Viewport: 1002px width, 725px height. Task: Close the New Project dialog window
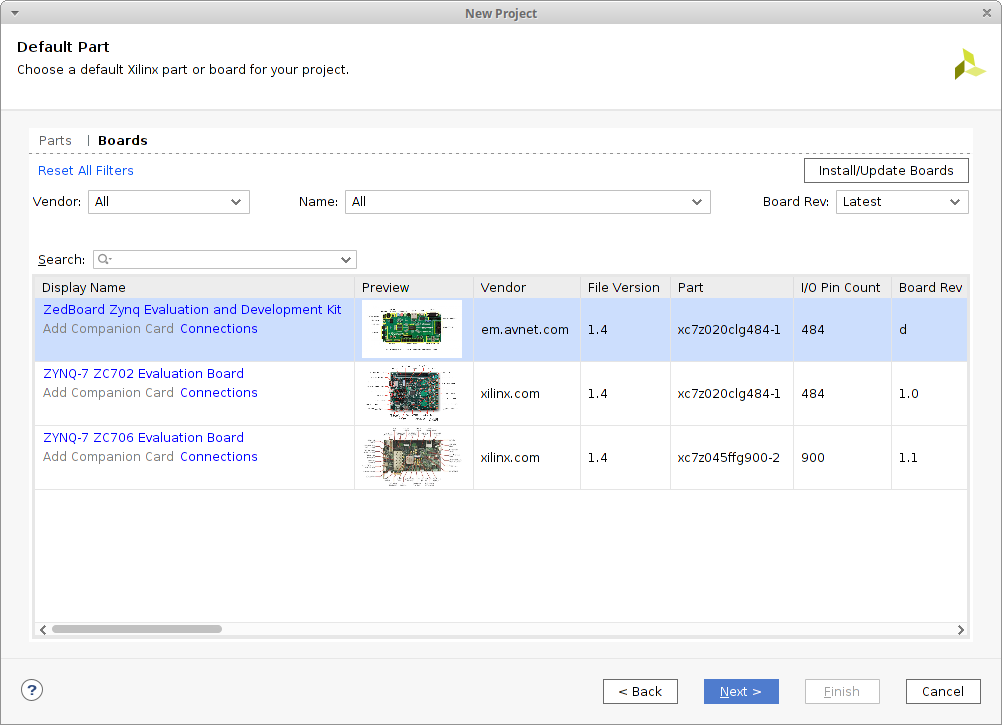pyautogui.click(x=986, y=13)
